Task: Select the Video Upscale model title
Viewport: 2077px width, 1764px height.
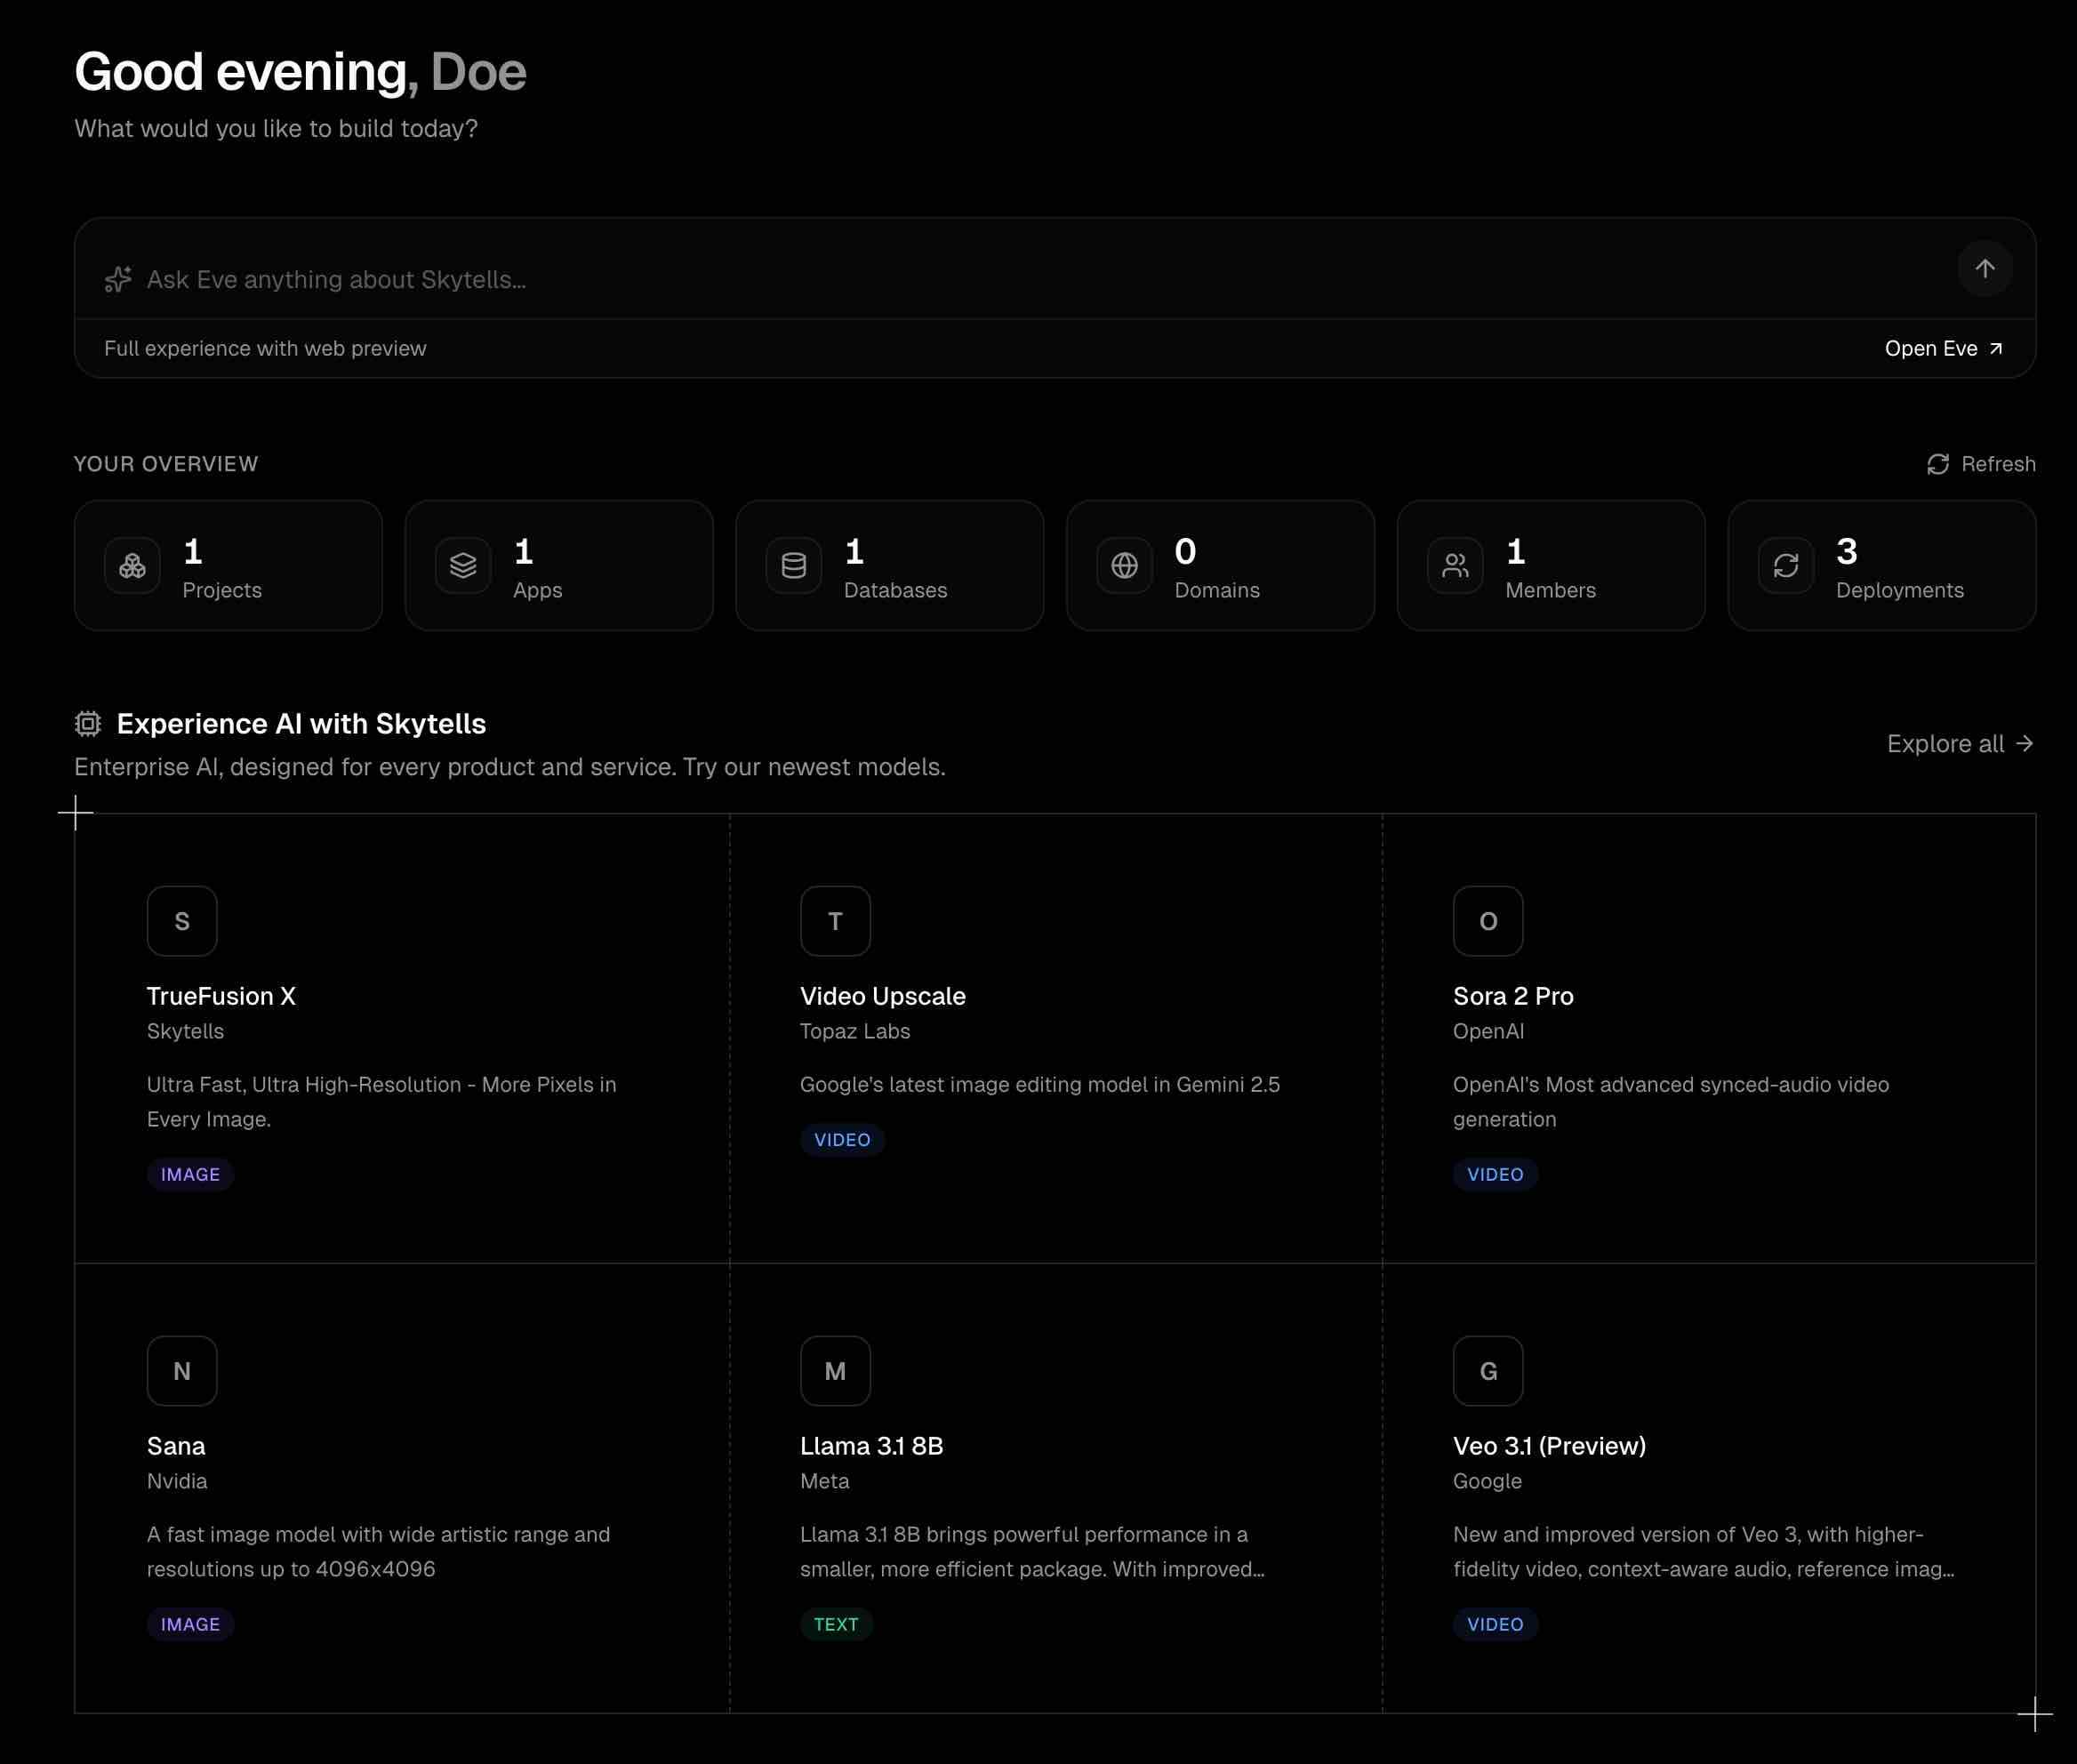Action: click(x=882, y=996)
